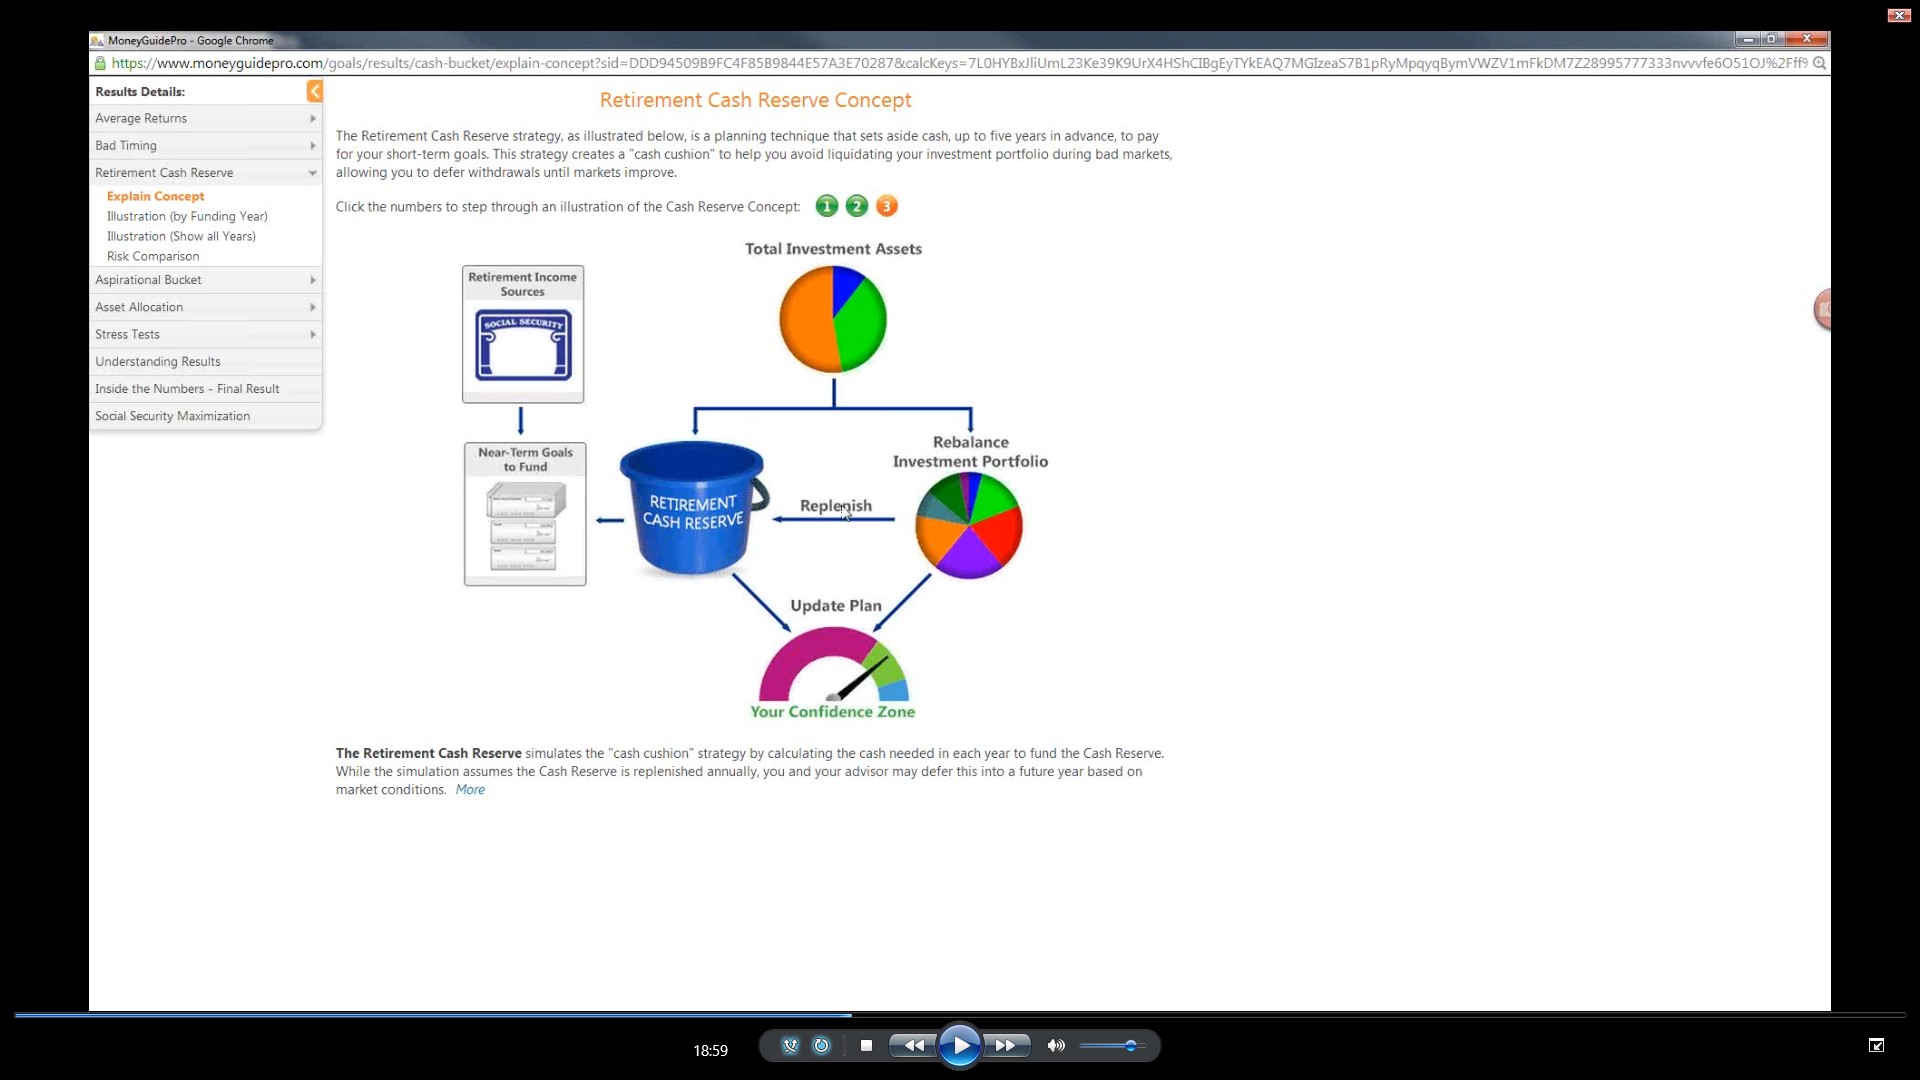
Task: Click the stop button on playback bar
Action: [866, 1046]
